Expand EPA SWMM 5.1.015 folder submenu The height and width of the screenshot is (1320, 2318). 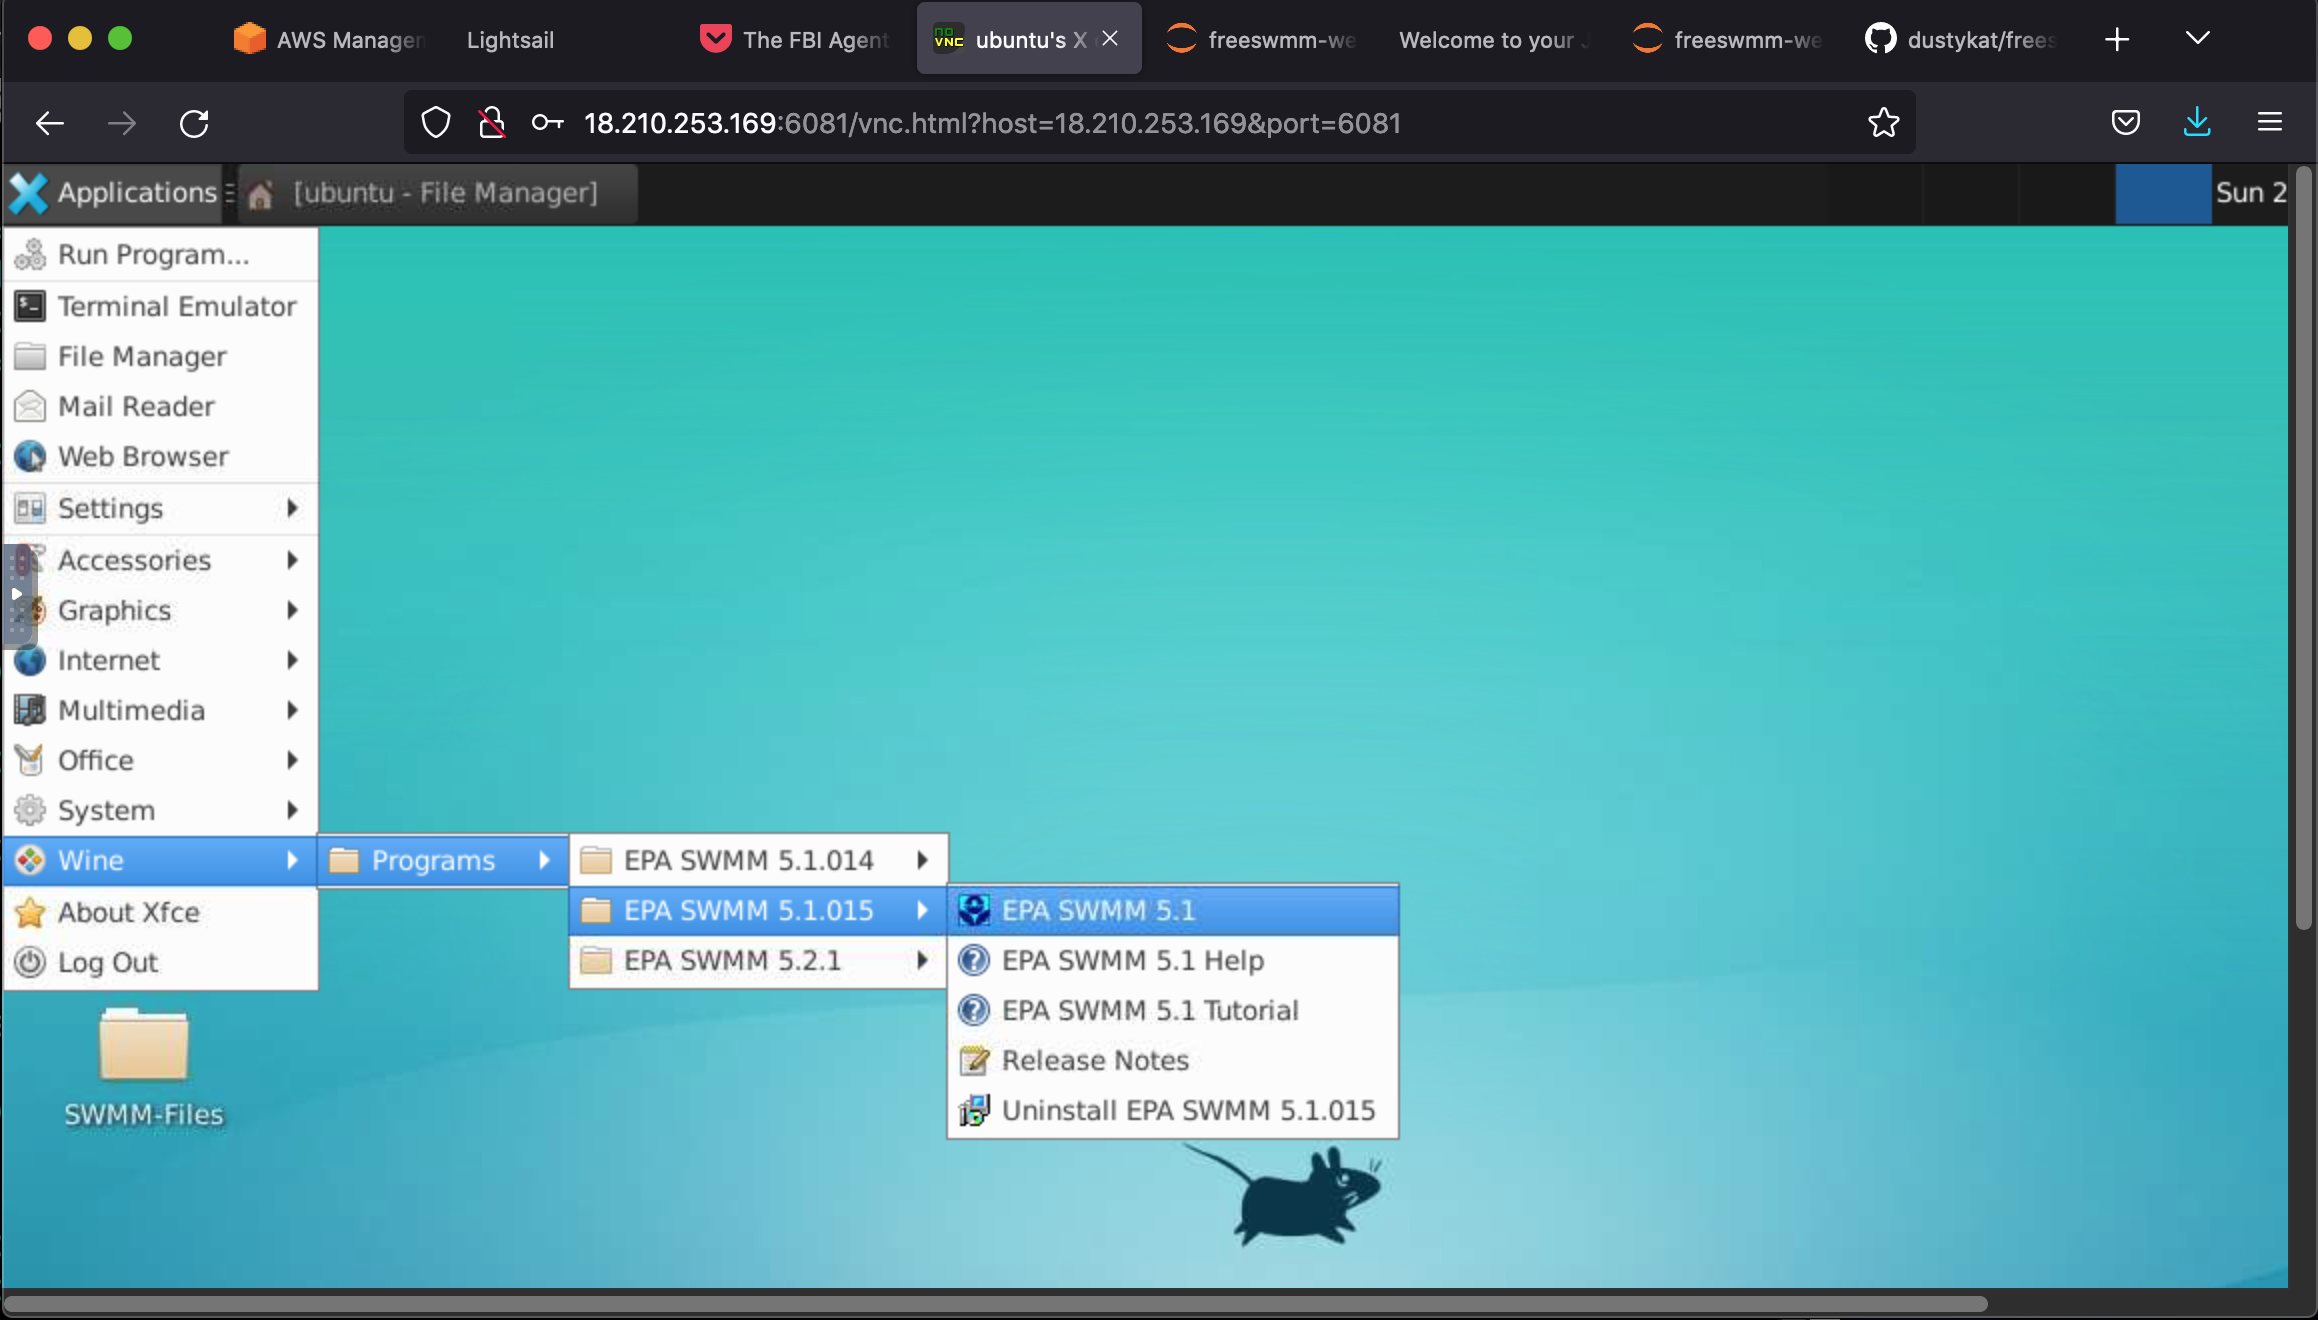pos(758,910)
